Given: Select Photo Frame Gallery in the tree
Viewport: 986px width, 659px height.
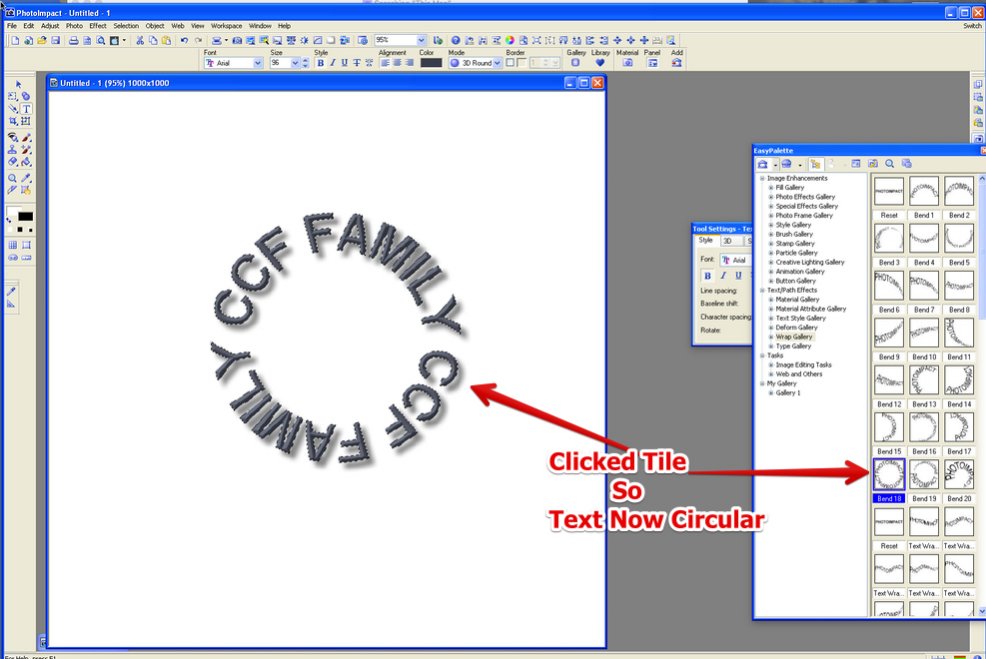Looking at the screenshot, I should pyautogui.click(x=804, y=215).
